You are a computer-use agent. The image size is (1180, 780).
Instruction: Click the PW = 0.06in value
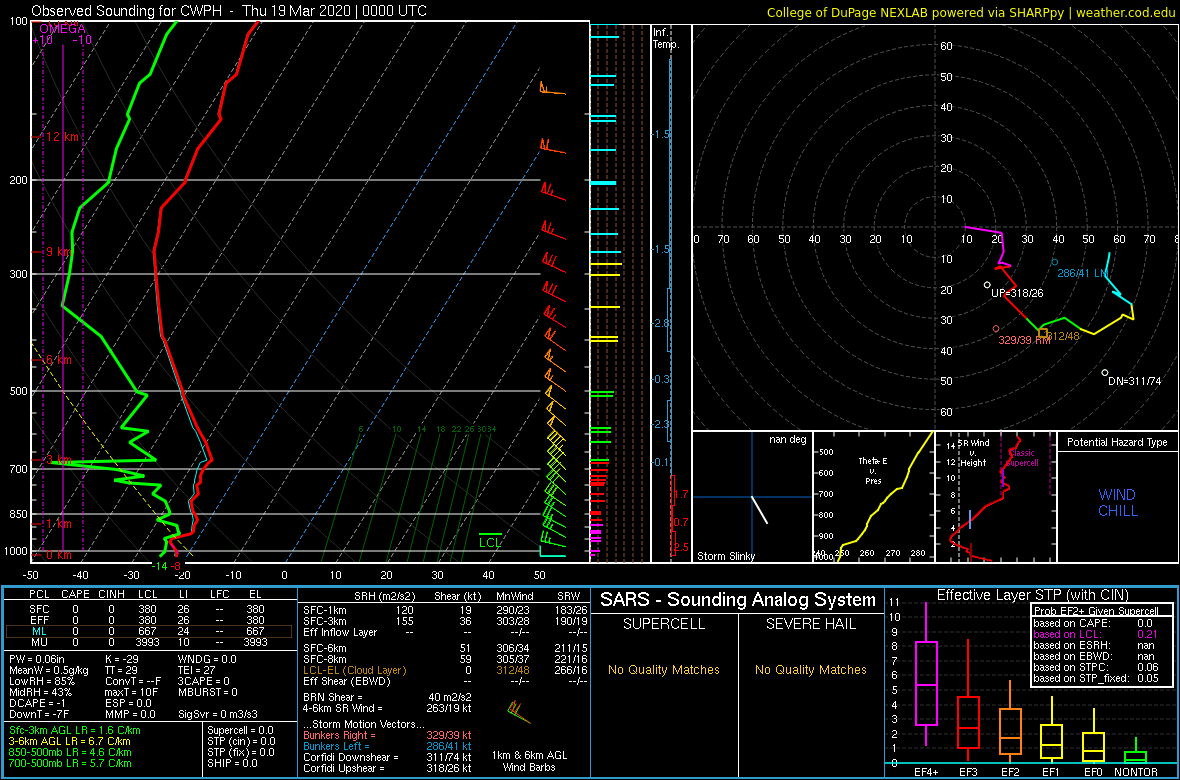pyautogui.click(x=43, y=660)
